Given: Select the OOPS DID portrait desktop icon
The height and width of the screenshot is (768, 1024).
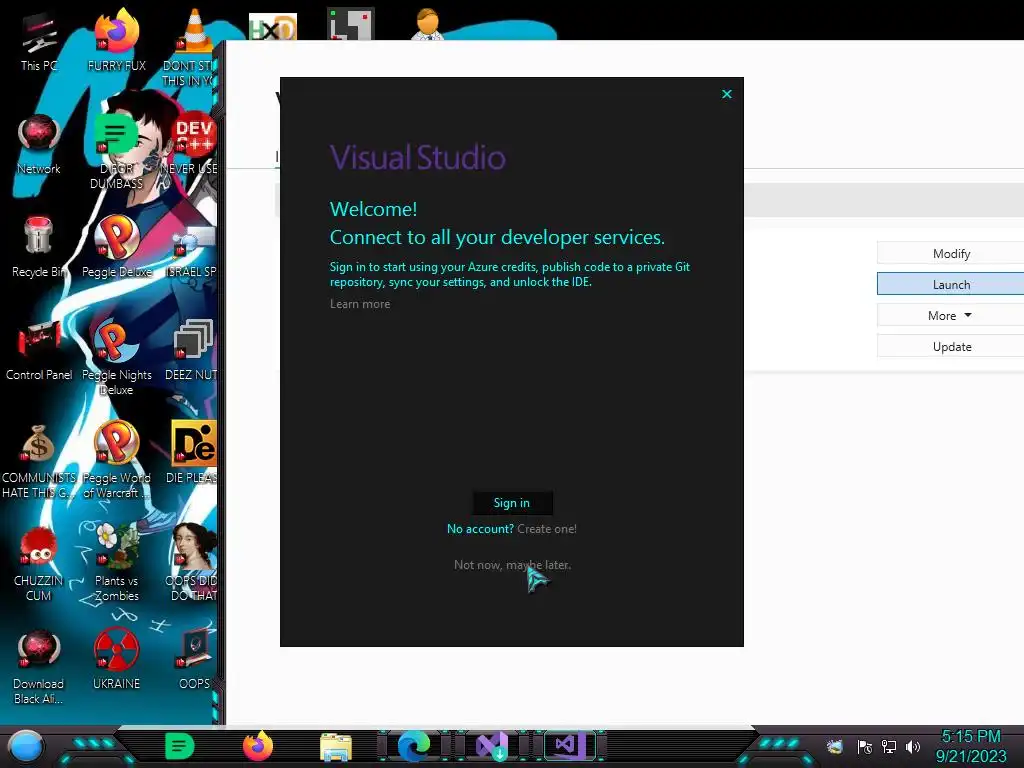Looking at the screenshot, I should pyautogui.click(x=193, y=563).
